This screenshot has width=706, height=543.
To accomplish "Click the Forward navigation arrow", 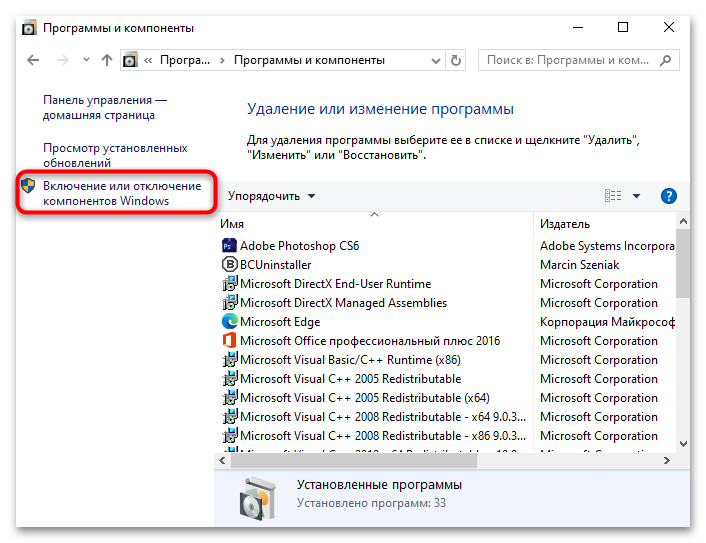I will (63, 60).
